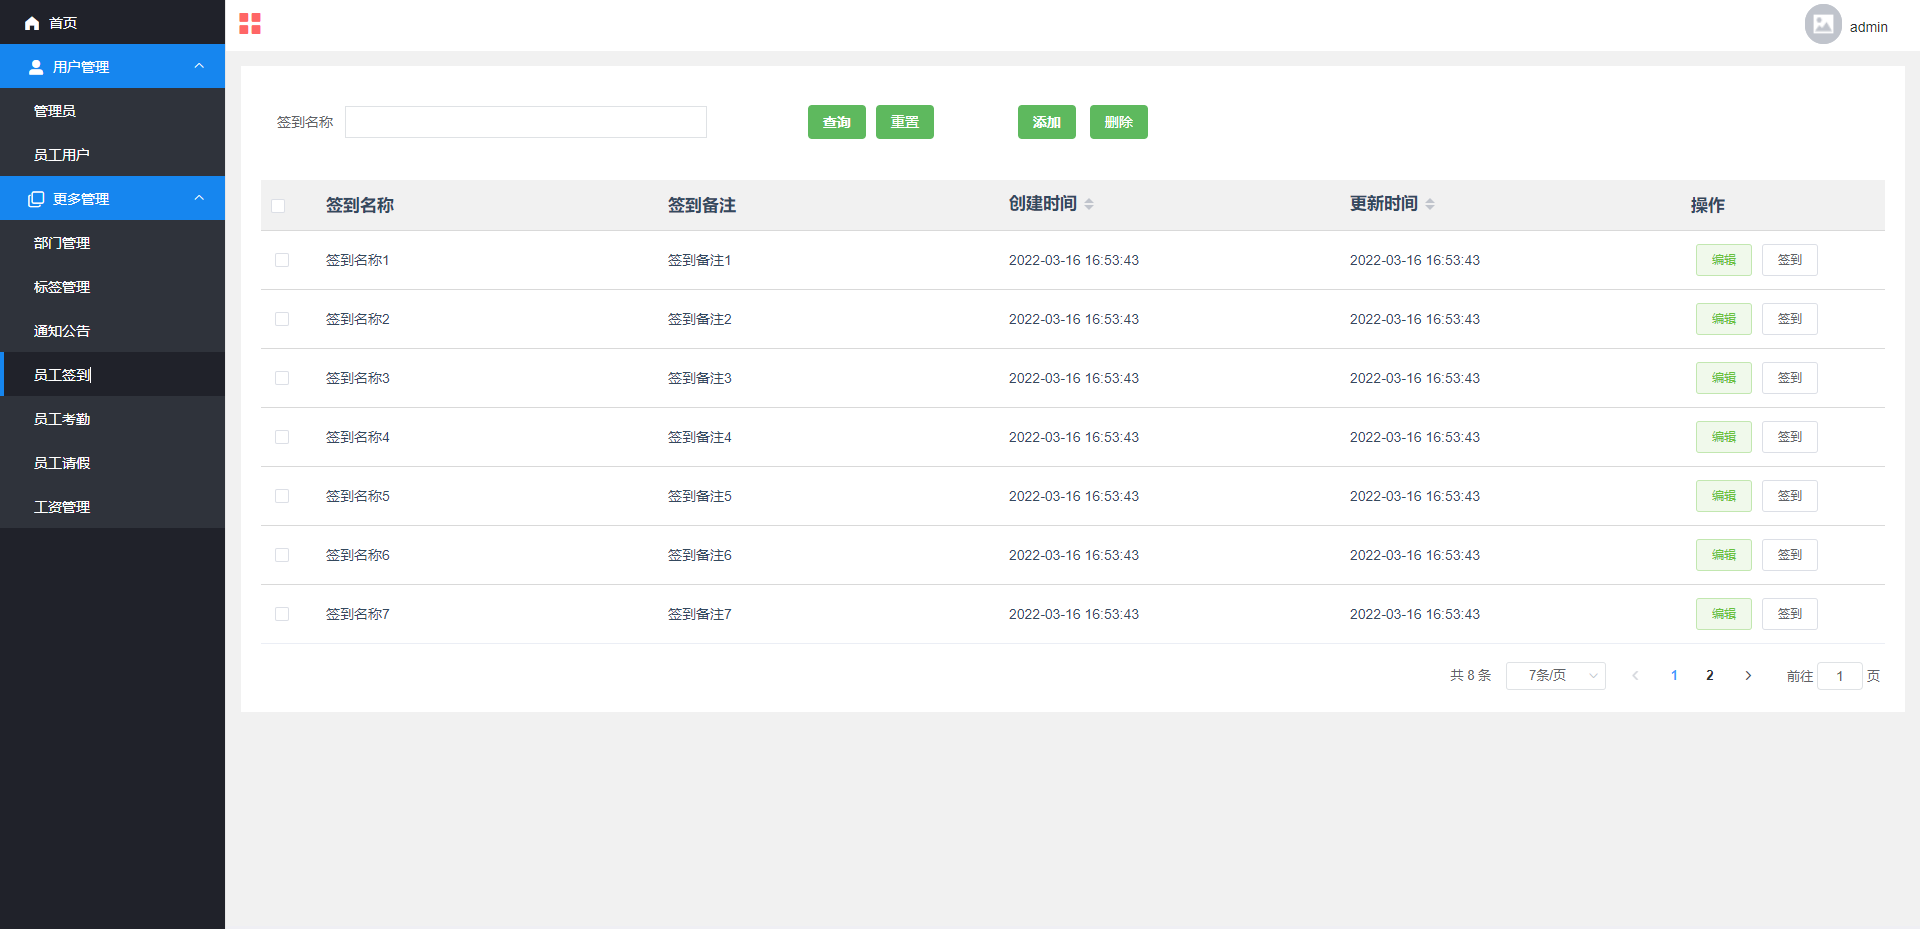Click the admin avatar icon
The height and width of the screenshot is (929, 1920).
tap(1822, 25)
